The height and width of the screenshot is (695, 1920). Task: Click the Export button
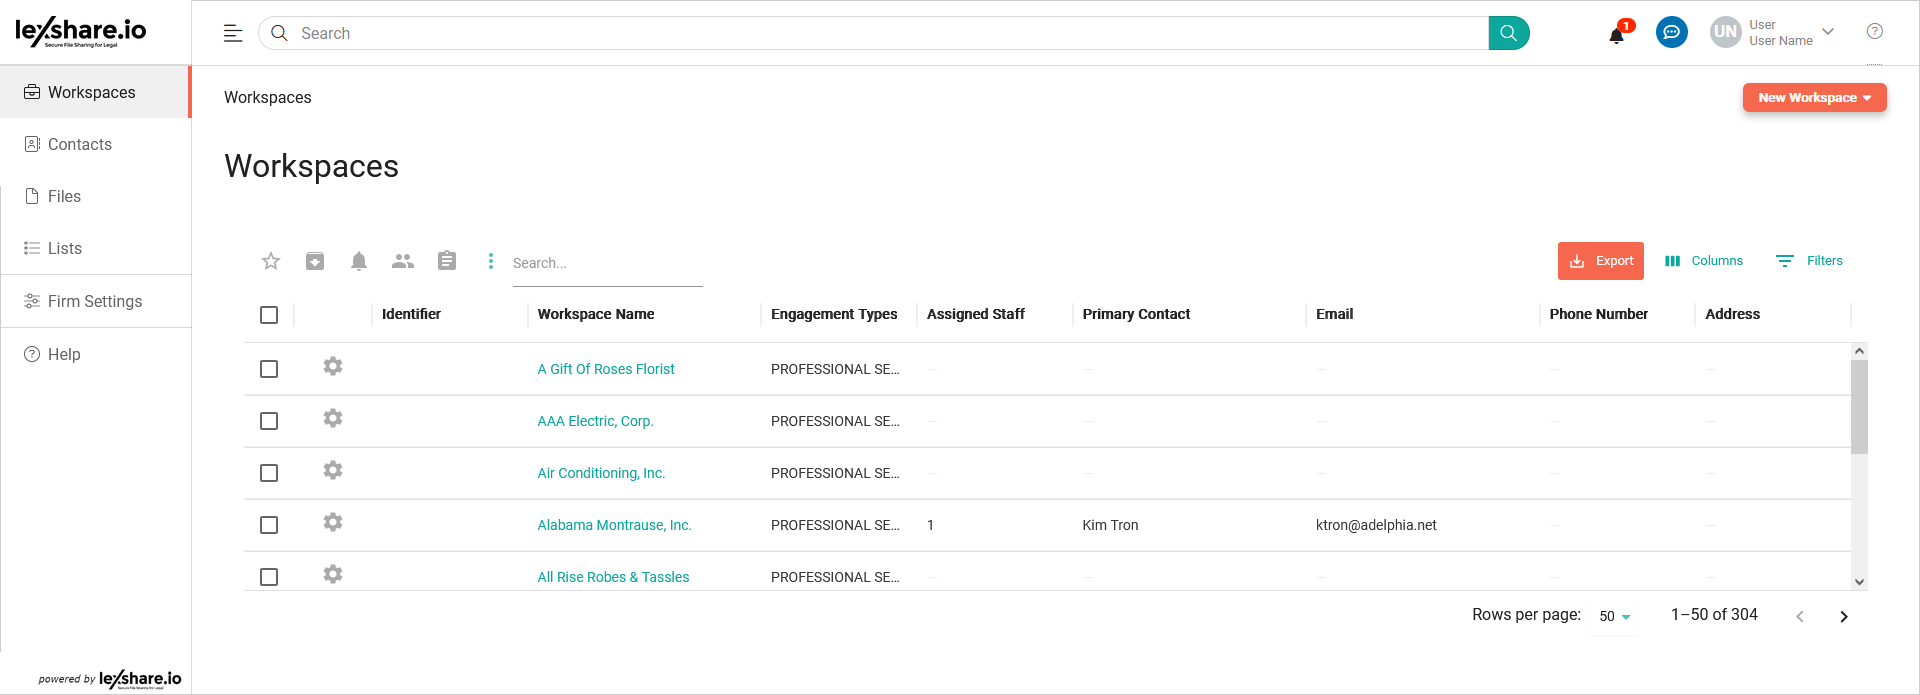point(1600,261)
